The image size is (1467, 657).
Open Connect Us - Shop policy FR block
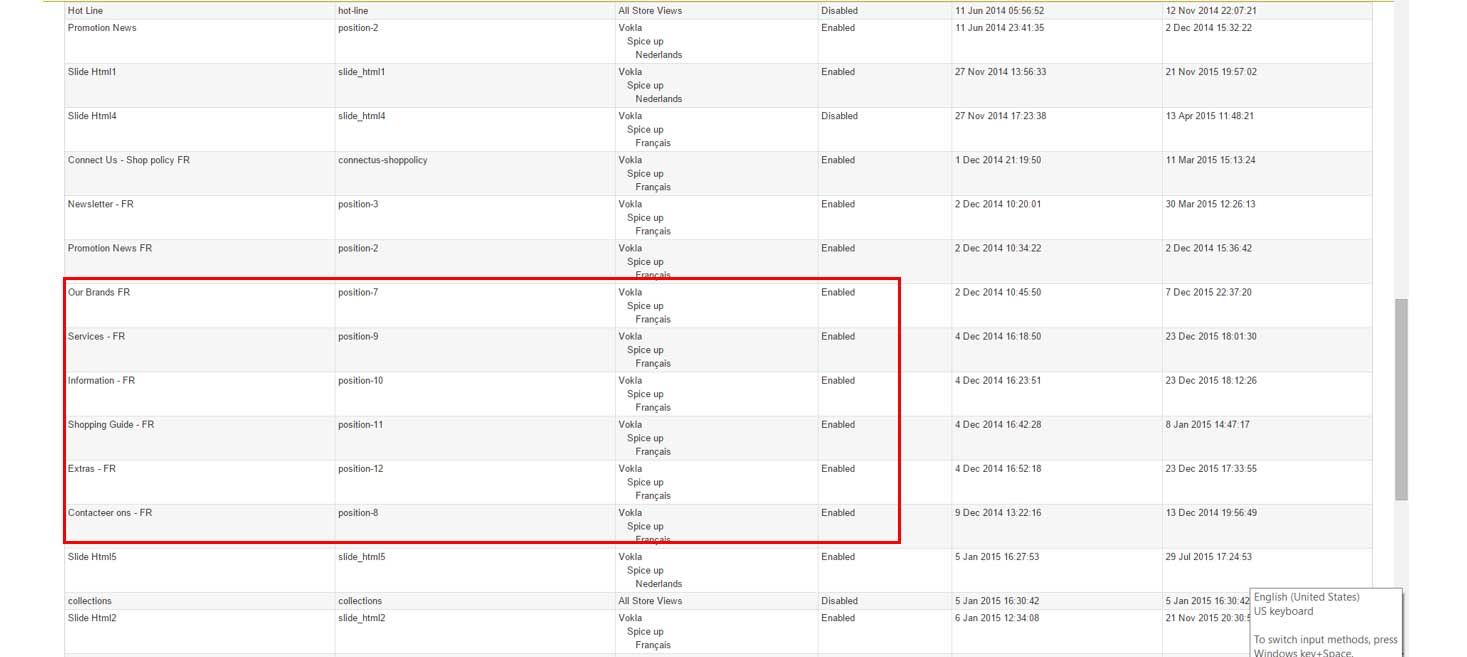tap(128, 161)
